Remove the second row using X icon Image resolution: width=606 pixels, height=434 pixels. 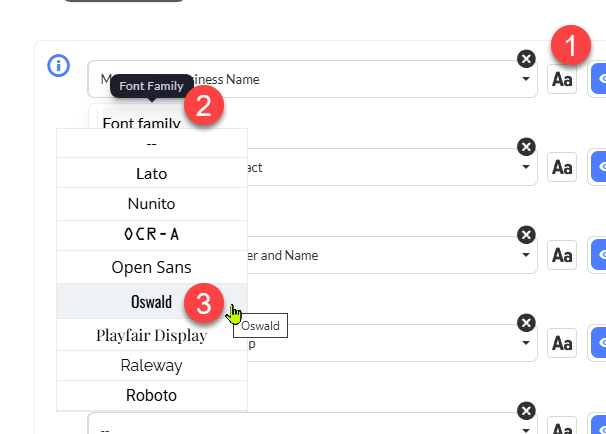point(526,147)
